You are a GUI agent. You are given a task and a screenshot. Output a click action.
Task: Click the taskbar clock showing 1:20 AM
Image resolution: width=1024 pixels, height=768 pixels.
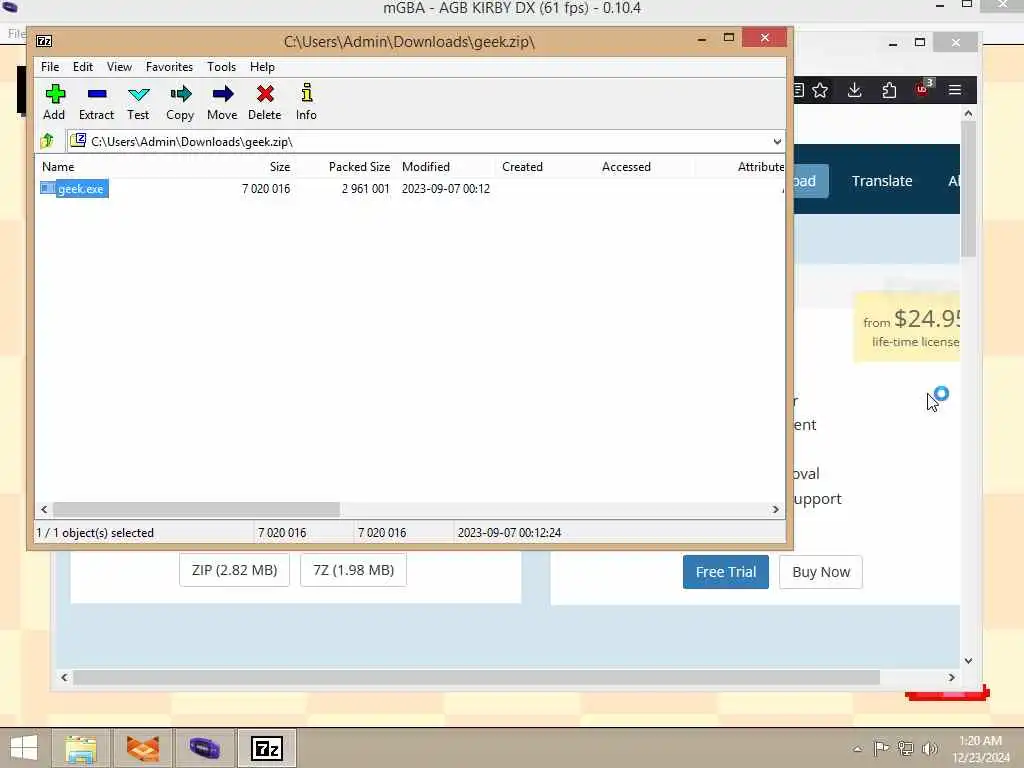[980, 749]
